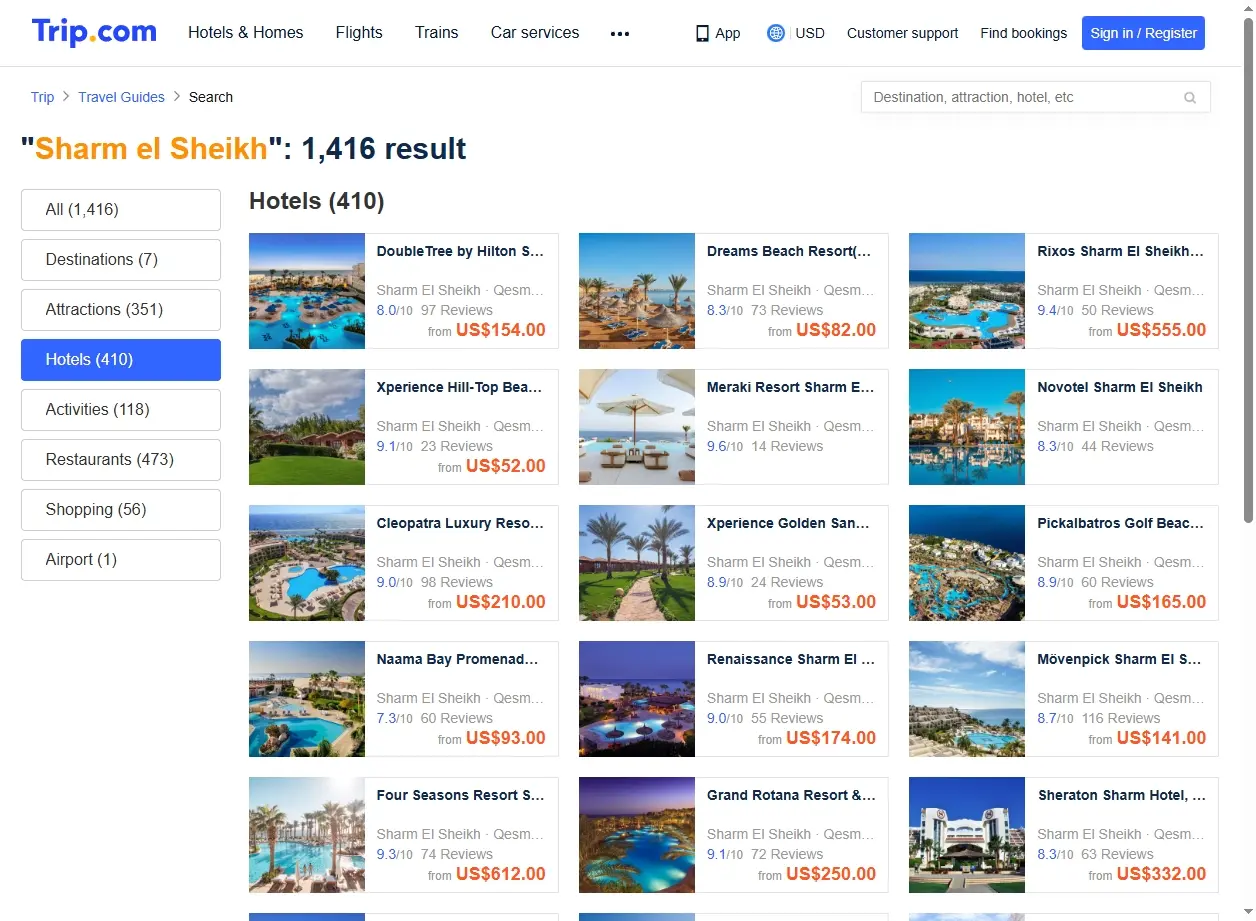
Task: Open DoubleTree by Hilton hotel photo
Action: click(x=307, y=291)
